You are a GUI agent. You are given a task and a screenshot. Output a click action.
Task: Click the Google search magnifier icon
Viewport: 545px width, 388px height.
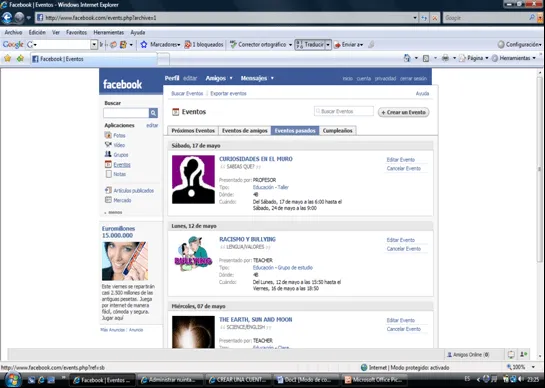532,17
